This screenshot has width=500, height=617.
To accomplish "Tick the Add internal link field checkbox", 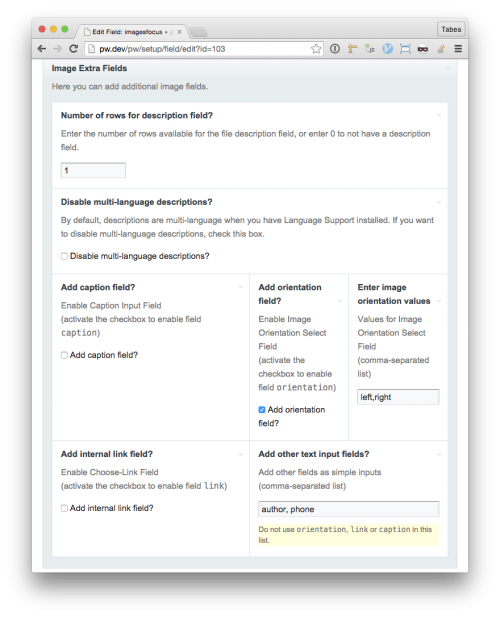I will tap(64, 508).
